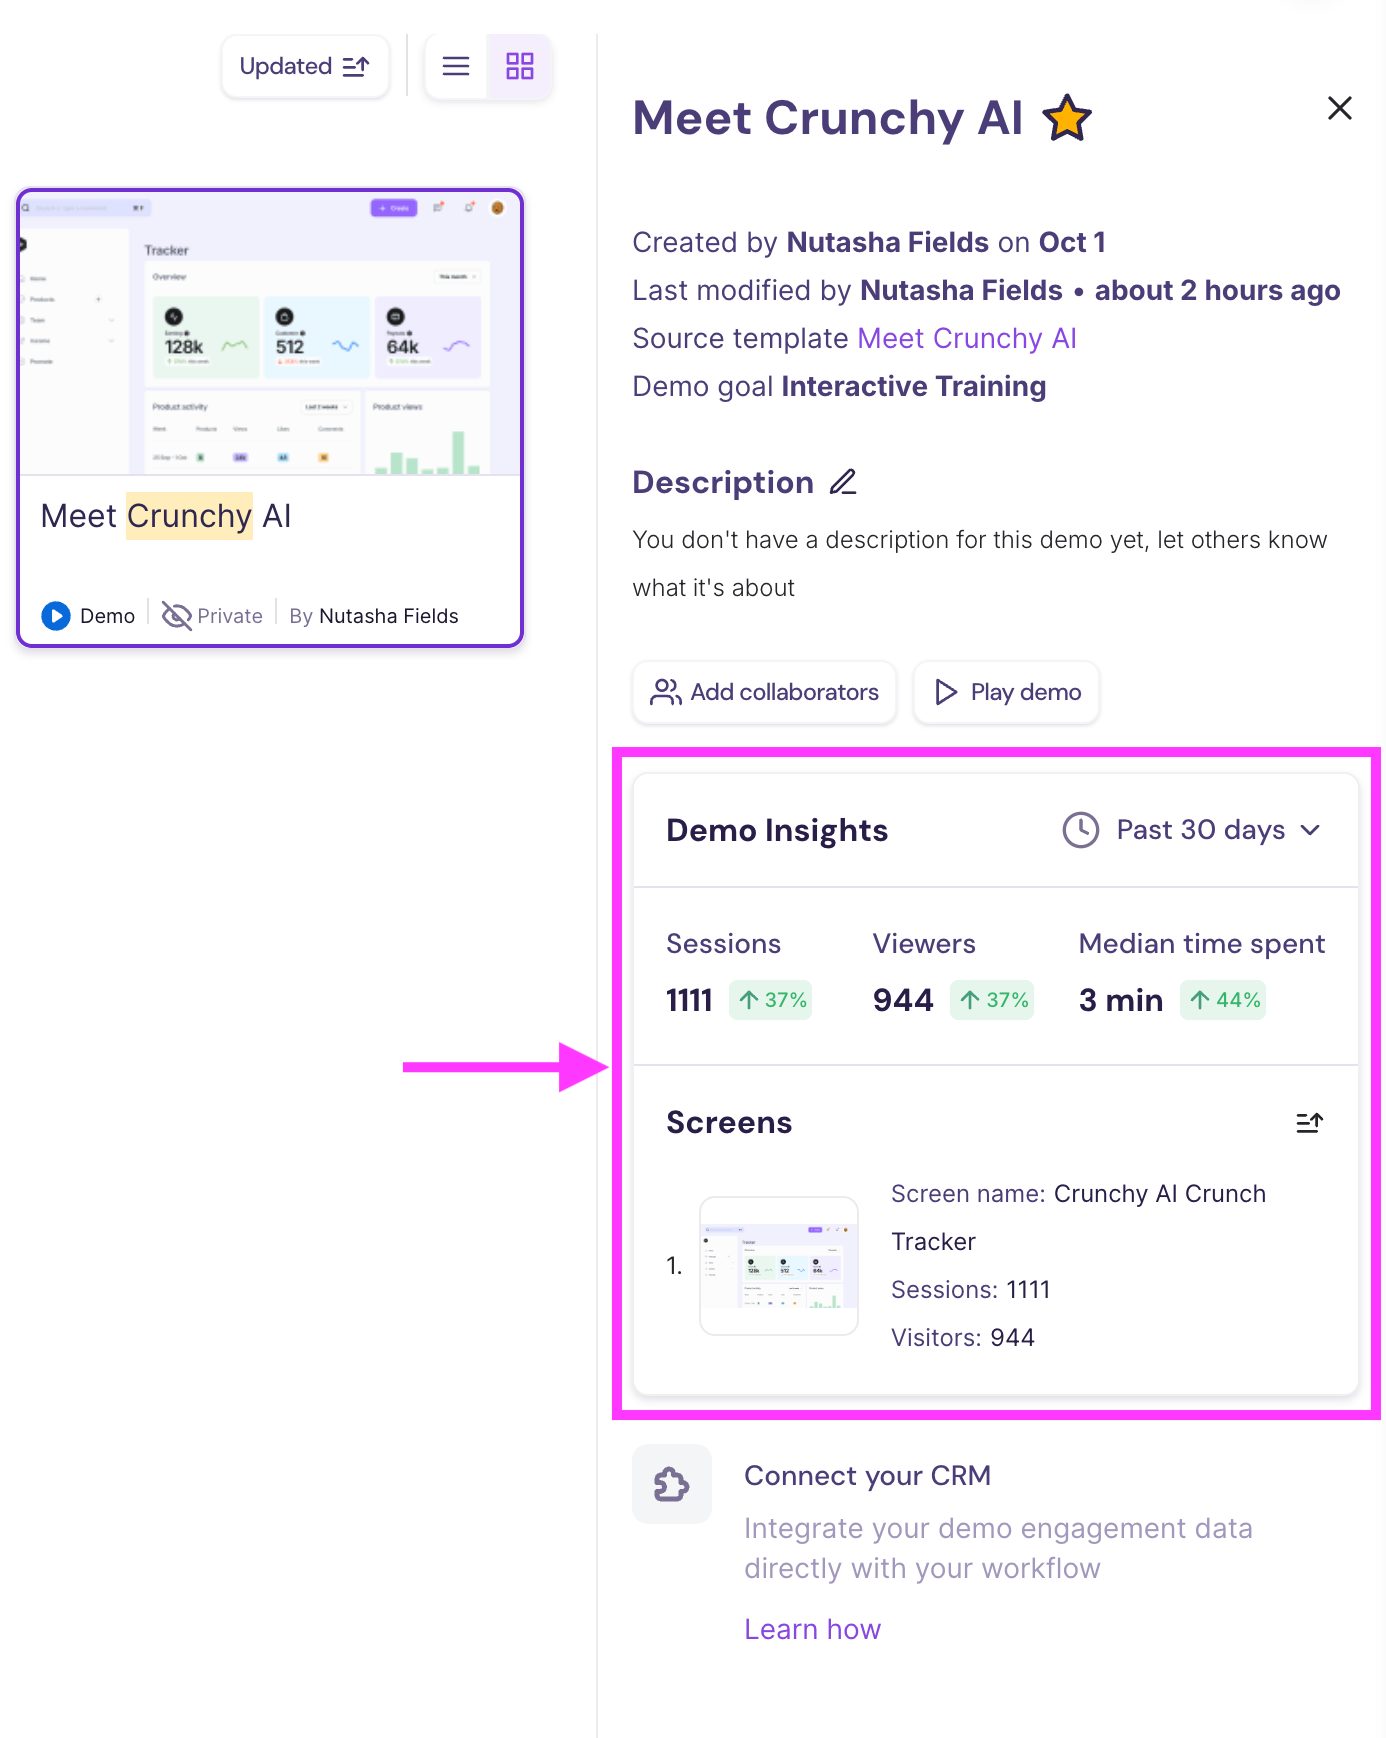Edit description using the pencil icon
The height and width of the screenshot is (1738, 1386).
point(843,482)
